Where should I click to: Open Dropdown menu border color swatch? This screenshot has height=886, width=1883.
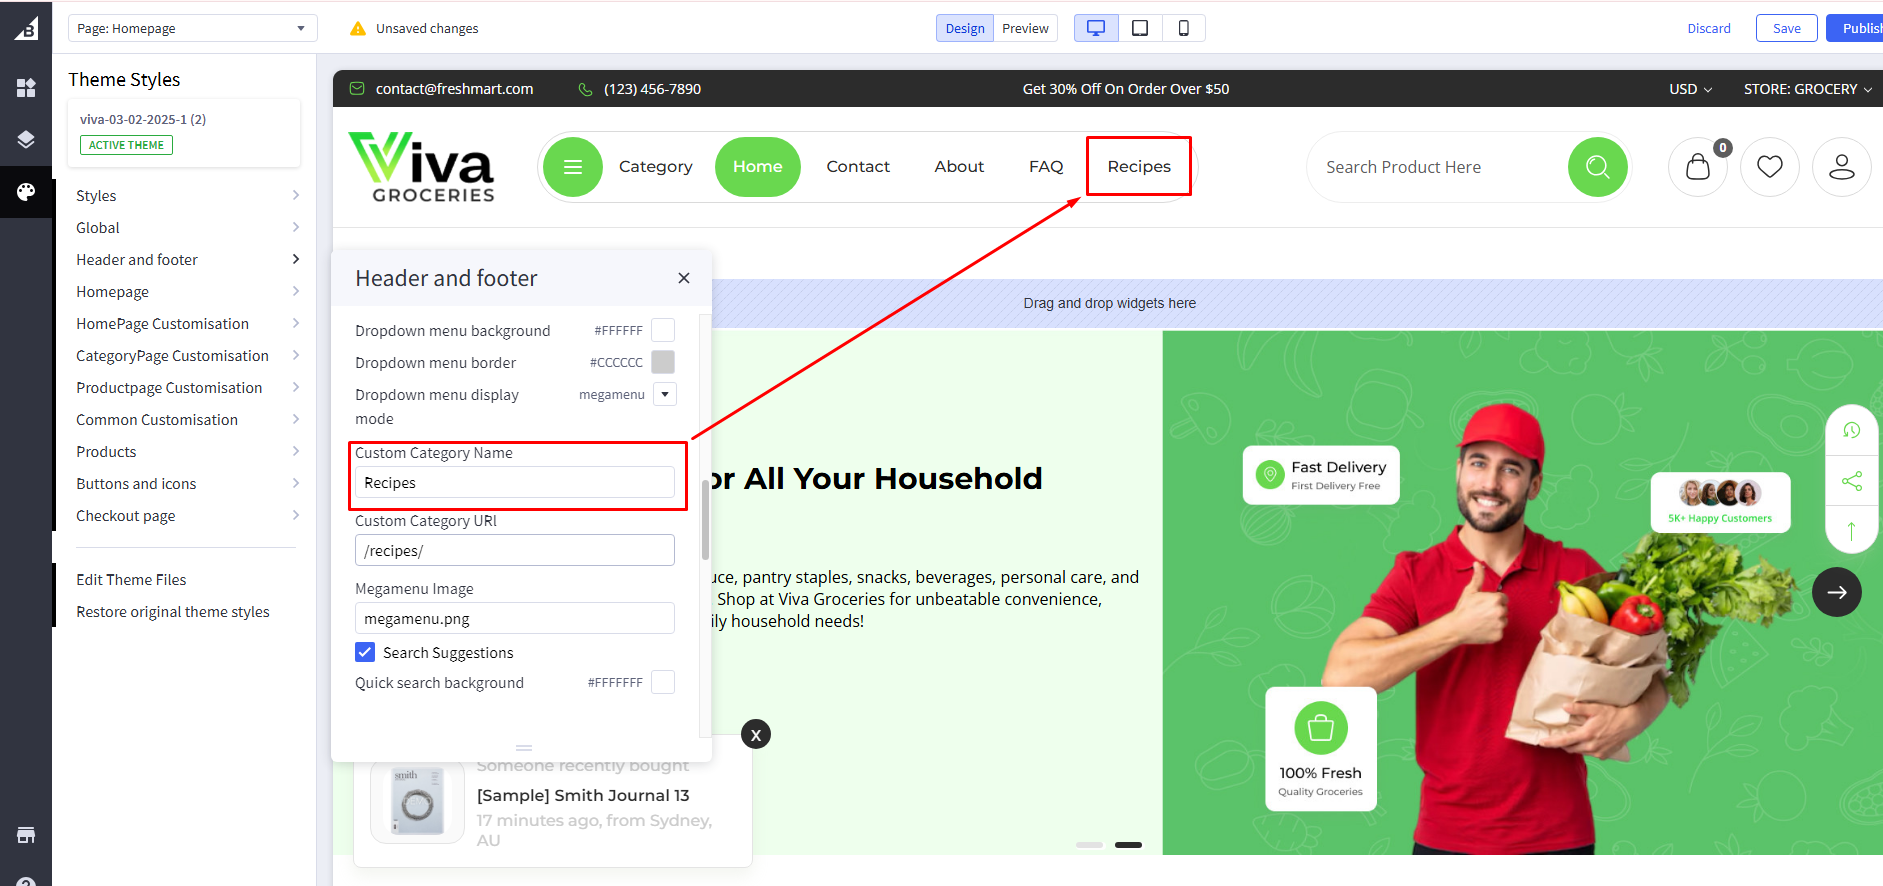[x=663, y=362]
